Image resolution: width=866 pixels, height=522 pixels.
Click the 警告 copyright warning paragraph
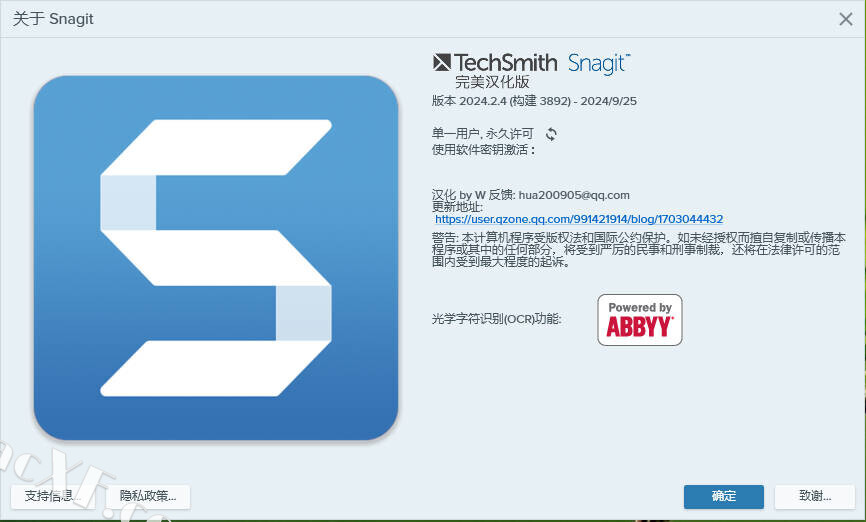(638, 250)
